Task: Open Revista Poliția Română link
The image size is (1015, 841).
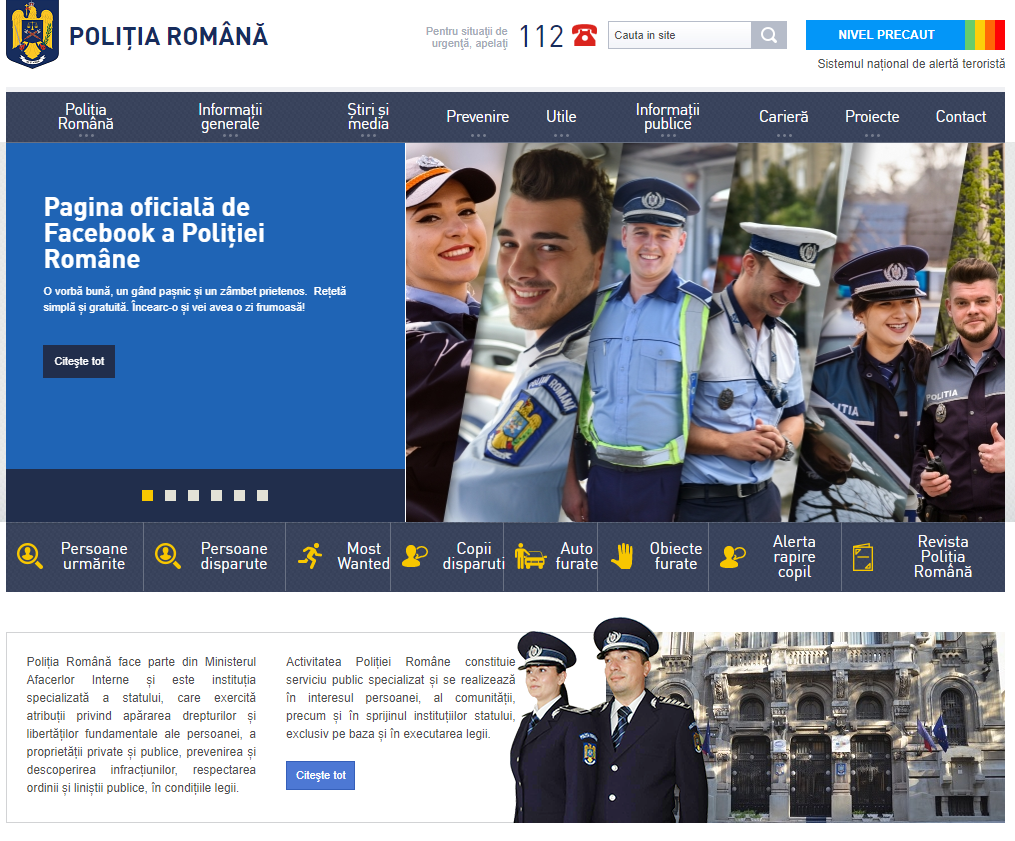Action: coord(942,557)
